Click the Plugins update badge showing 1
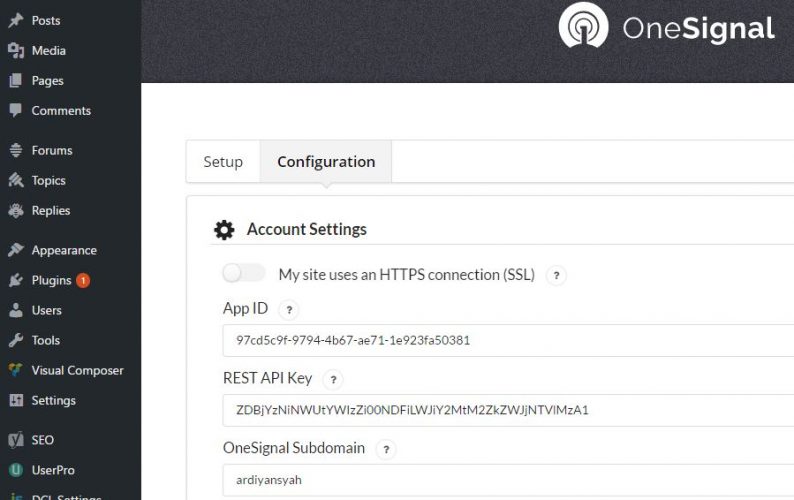The height and width of the screenshot is (500, 794). click(83, 280)
